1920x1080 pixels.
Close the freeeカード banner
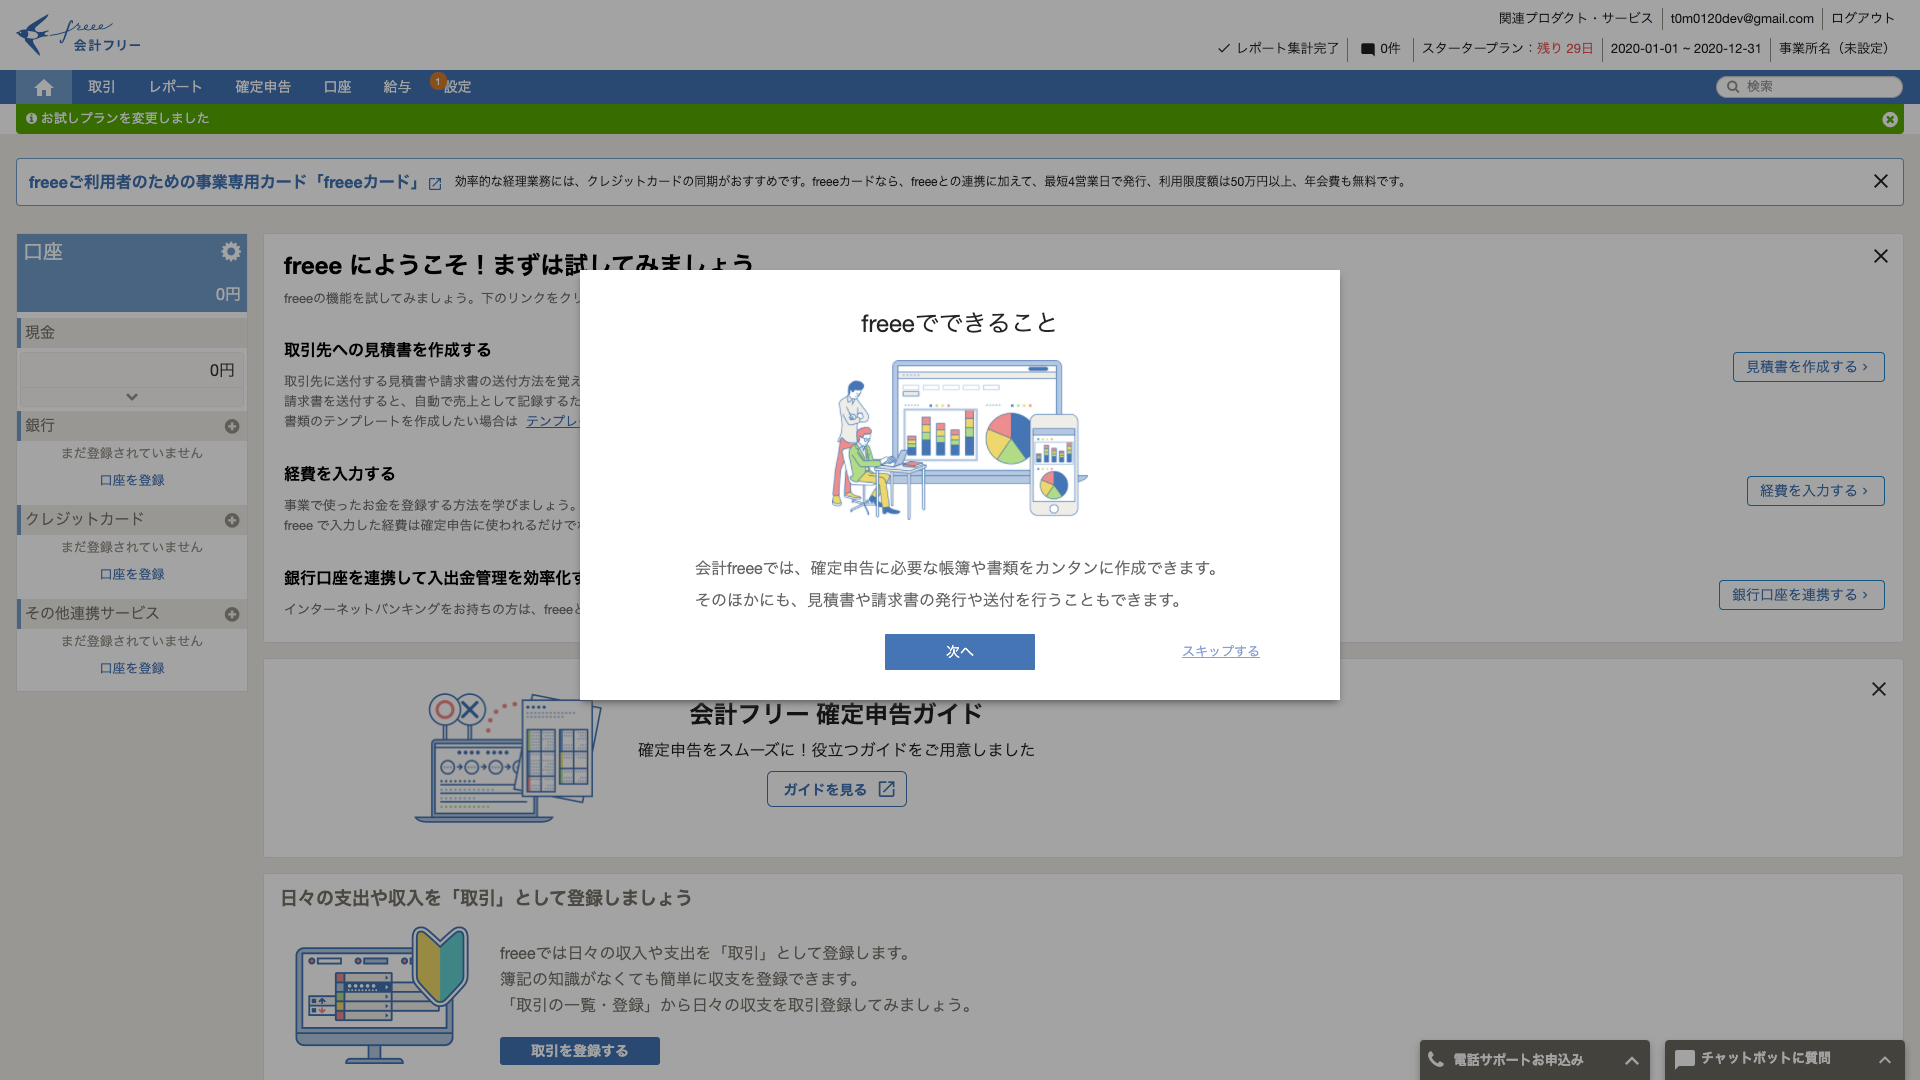click(x=1881, y=181)
